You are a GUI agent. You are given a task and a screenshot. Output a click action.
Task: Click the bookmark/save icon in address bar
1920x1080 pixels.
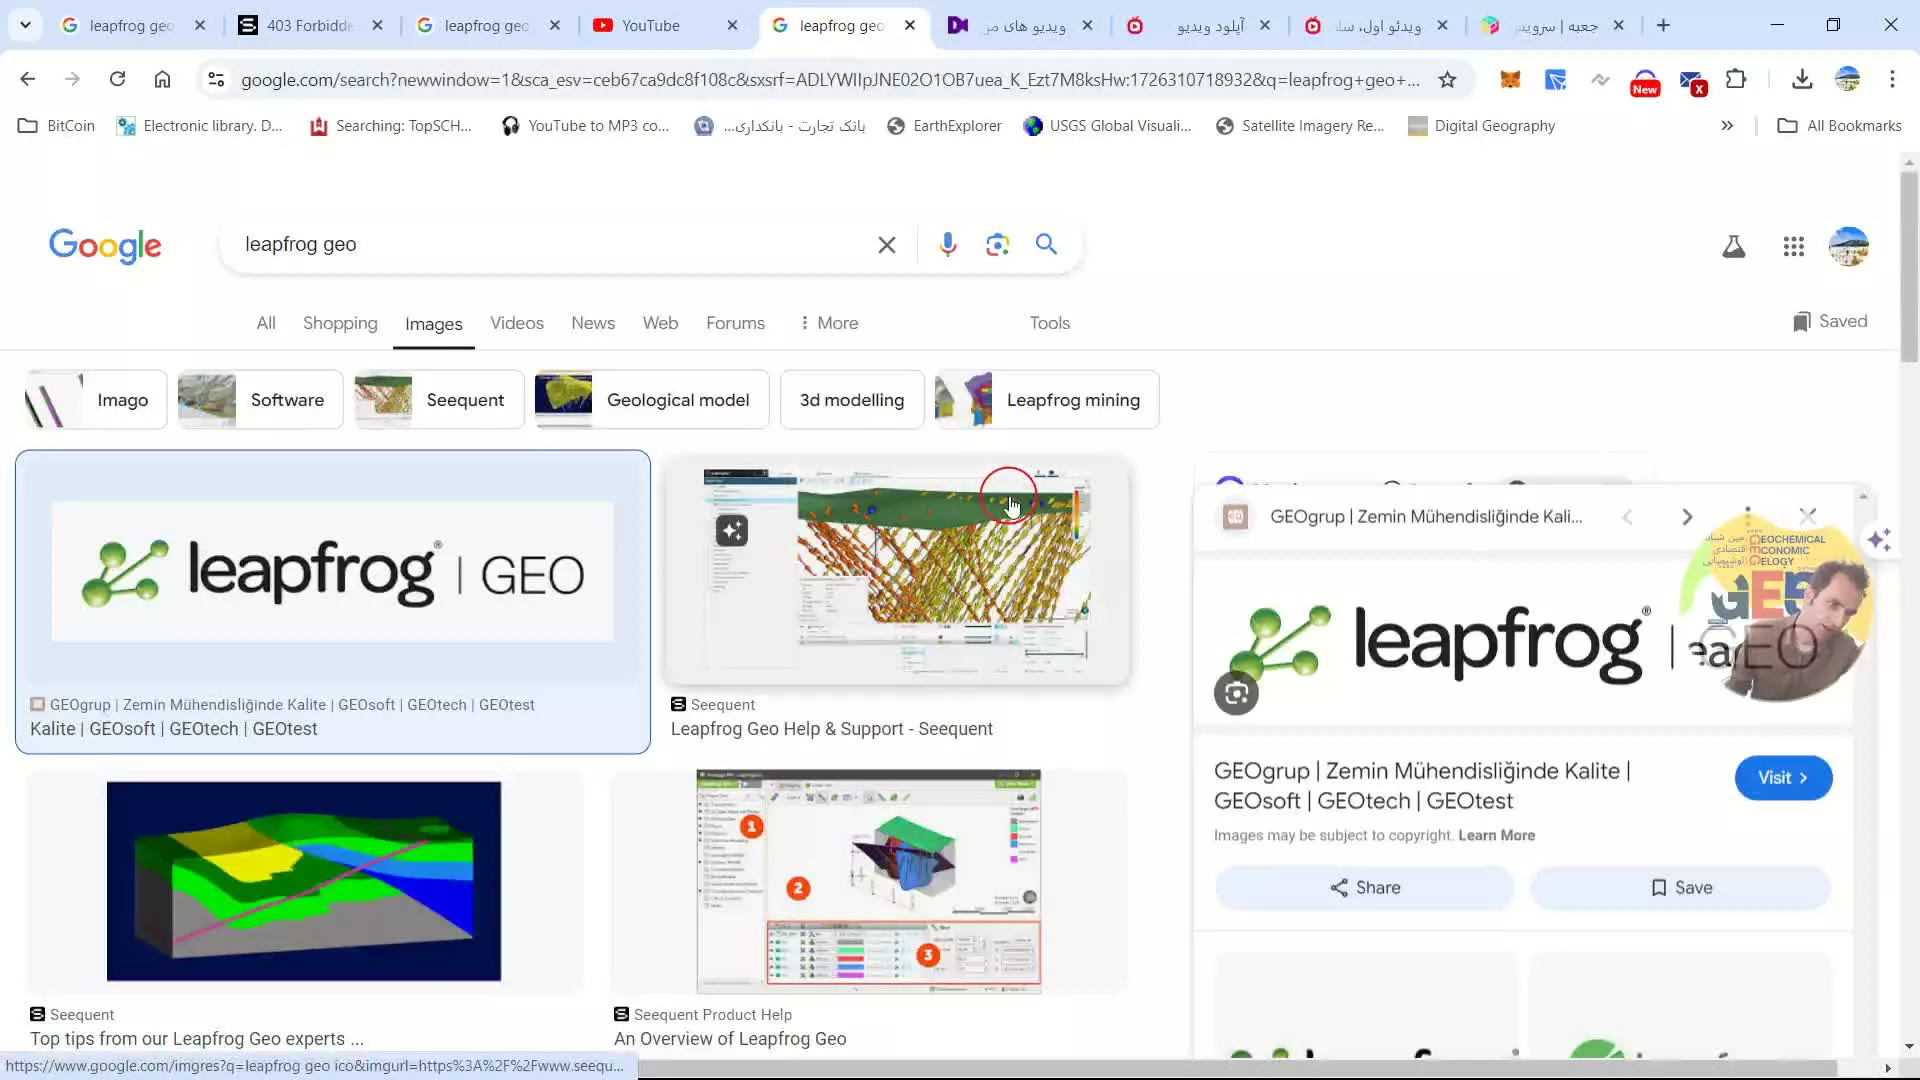pos(1447,80)
